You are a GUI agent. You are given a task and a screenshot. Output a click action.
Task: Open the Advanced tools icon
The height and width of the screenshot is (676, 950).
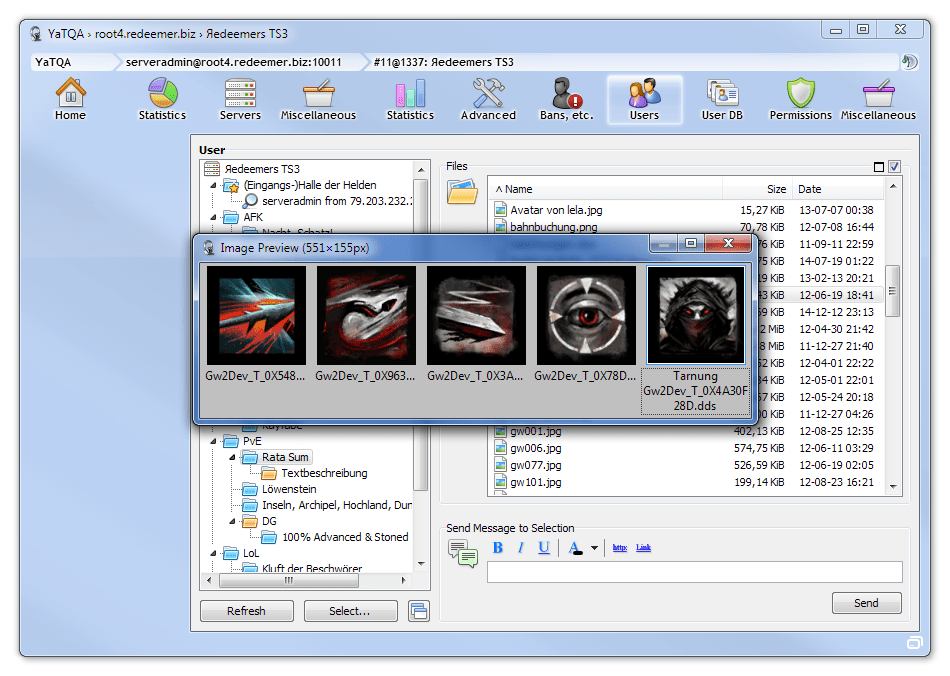point(488,100)
